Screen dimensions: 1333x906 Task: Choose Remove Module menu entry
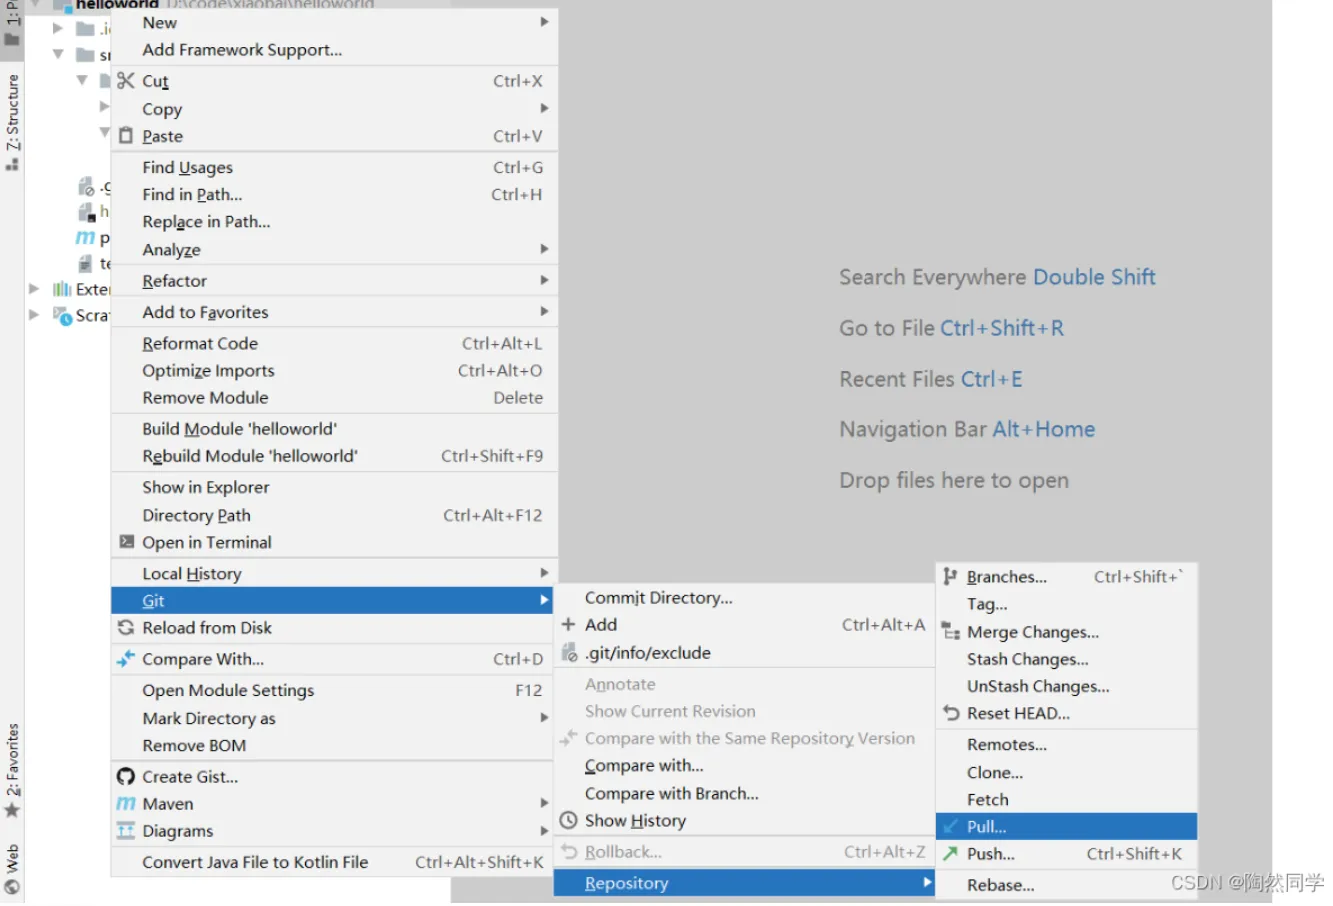coord(334,398)
